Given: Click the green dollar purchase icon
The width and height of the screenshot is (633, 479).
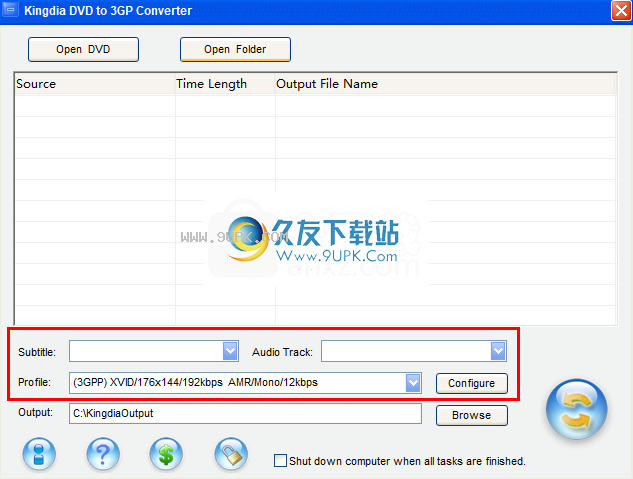Looking at the screenshot, I should click(x=166, y=454).
